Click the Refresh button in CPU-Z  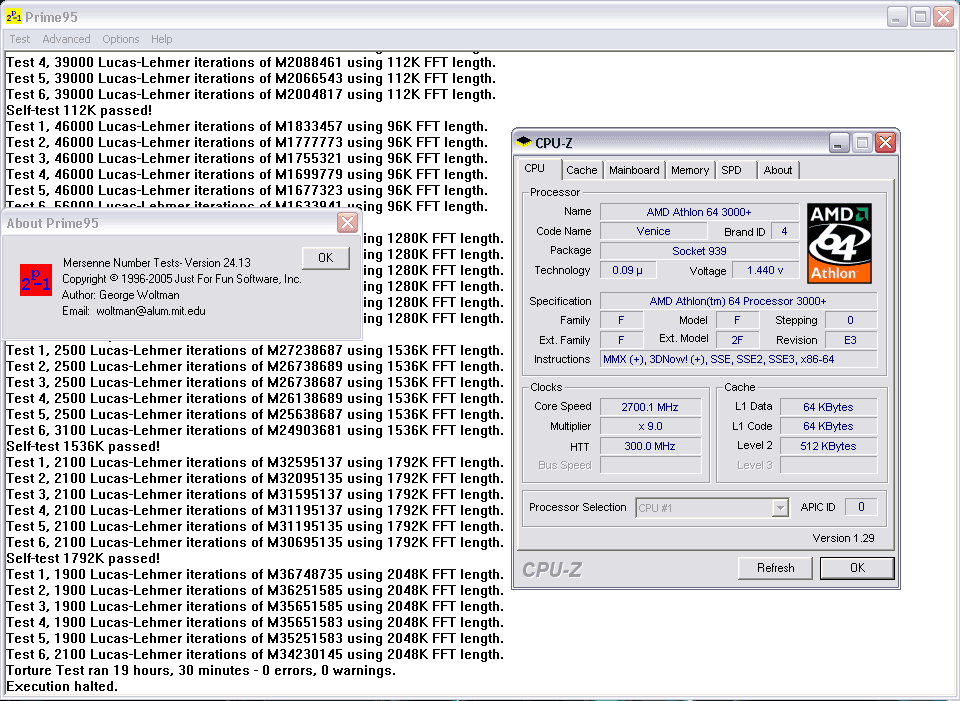coord(775,568)
